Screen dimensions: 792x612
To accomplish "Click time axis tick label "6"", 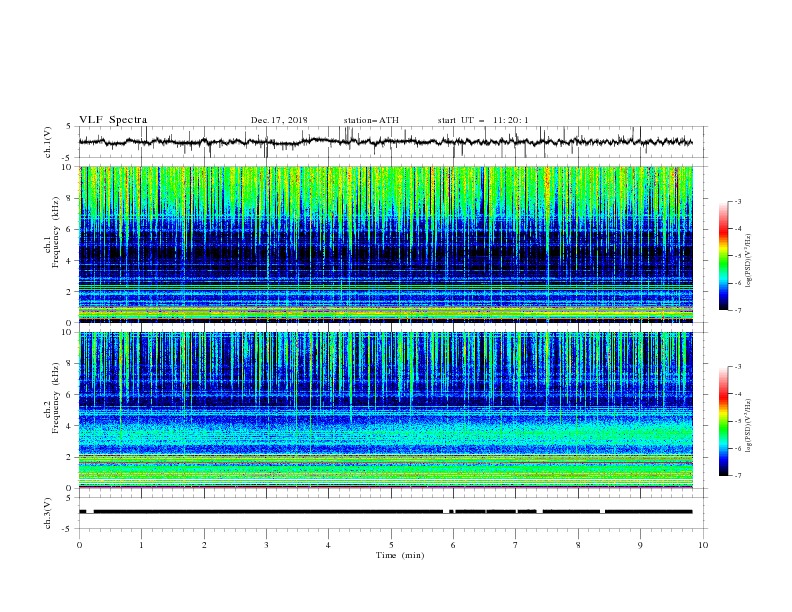I will pos(453,545).
